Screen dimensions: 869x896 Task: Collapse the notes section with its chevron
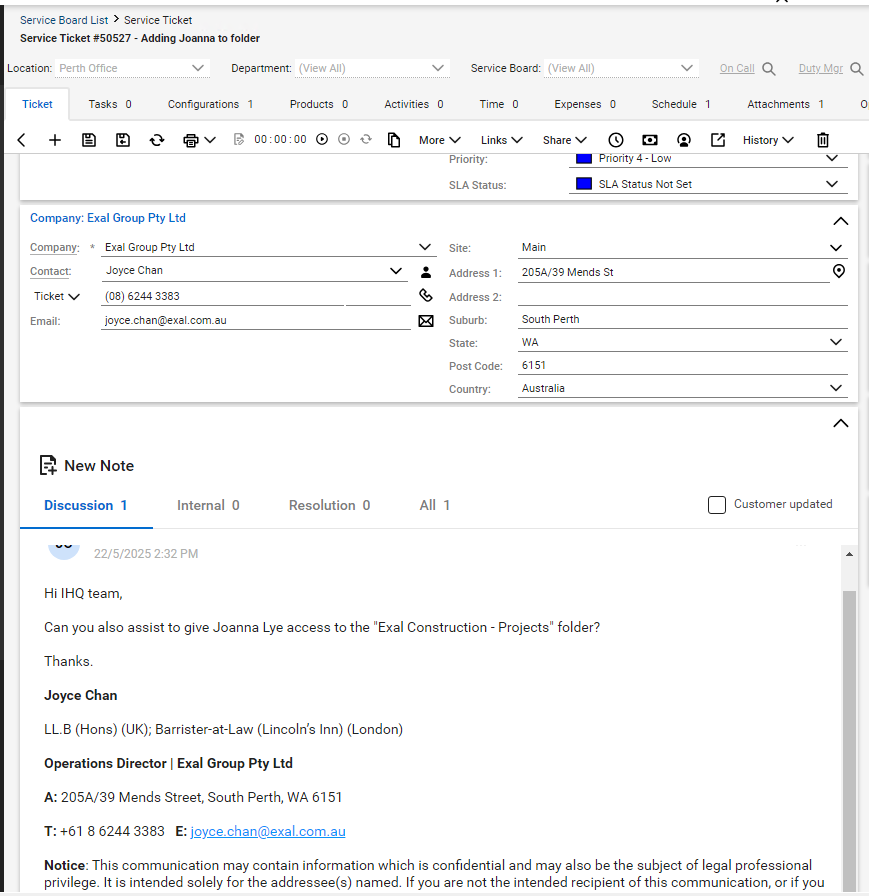point(840,423)
